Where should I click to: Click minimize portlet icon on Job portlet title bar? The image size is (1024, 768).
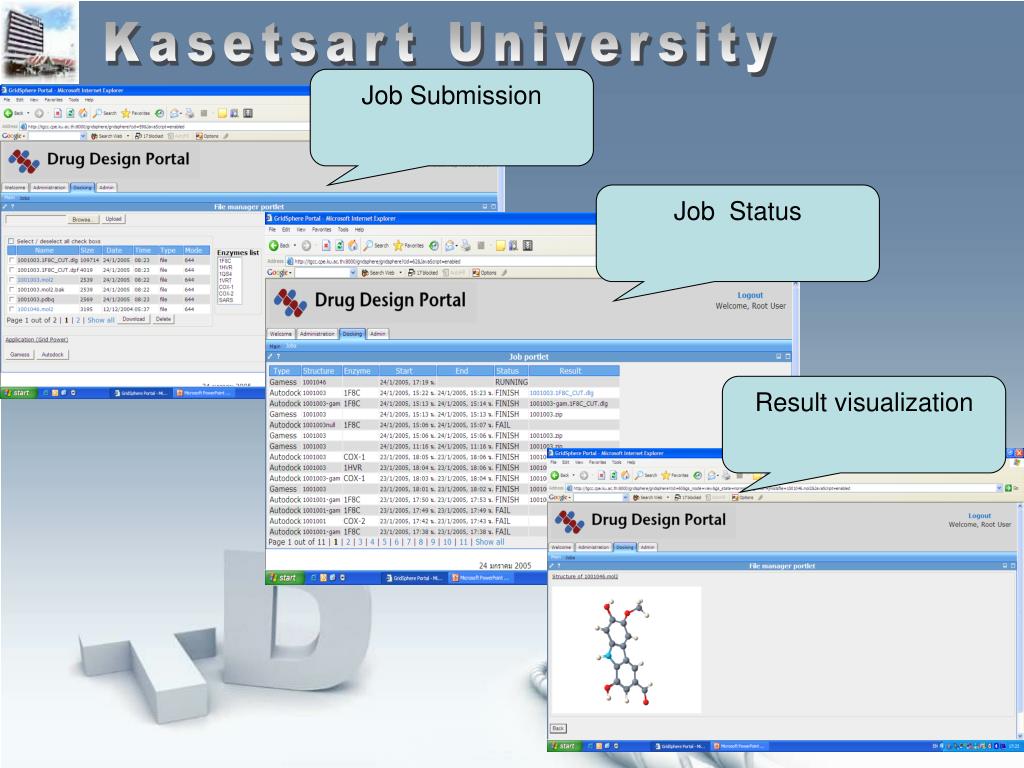[x=778, y=357]
